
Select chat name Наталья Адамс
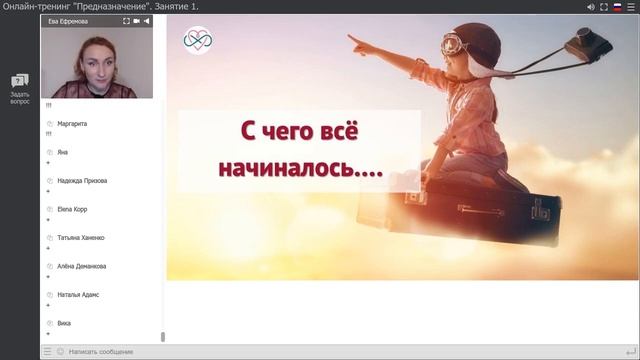tap(78, 295)
